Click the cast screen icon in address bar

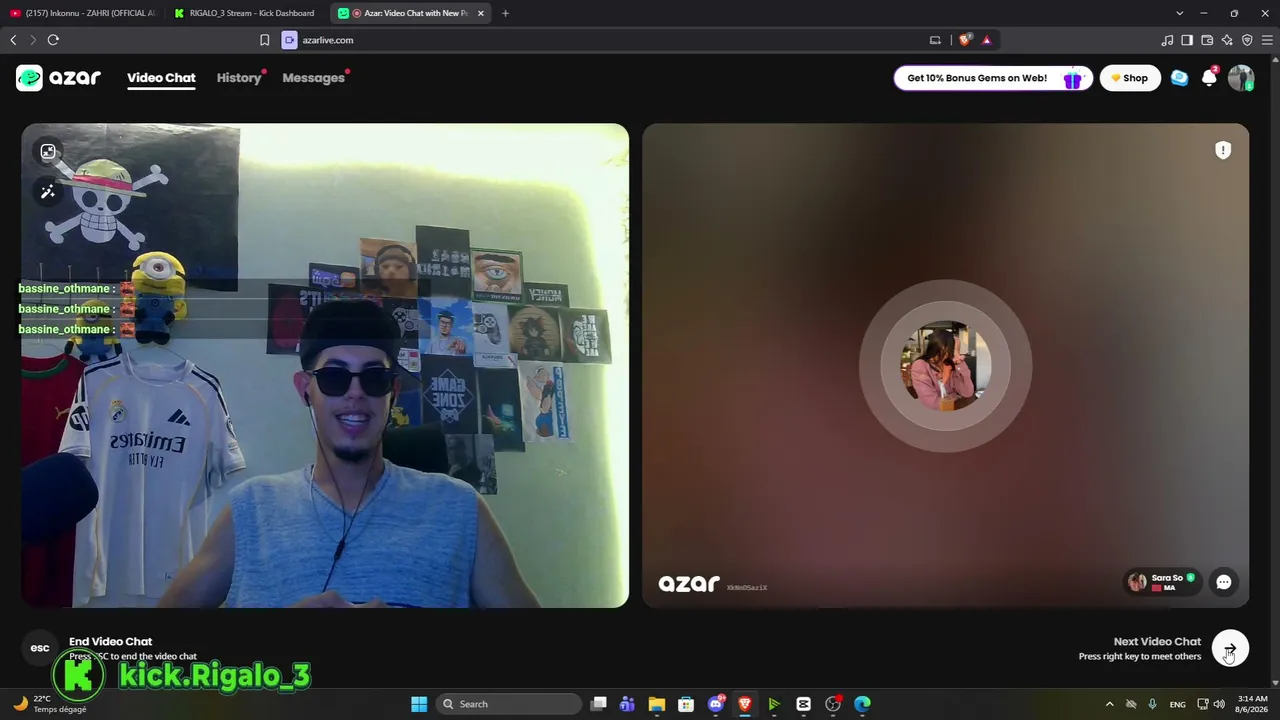(x=935, y=40)
